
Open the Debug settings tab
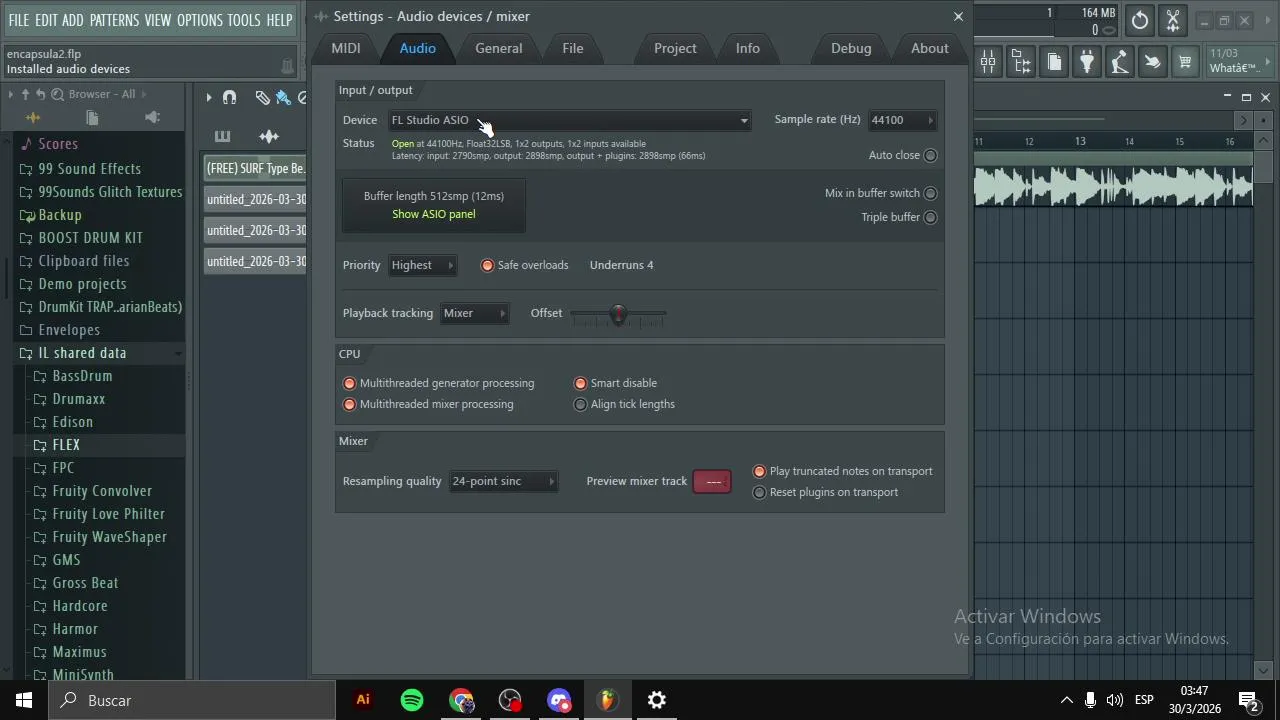tap(851, 48)
